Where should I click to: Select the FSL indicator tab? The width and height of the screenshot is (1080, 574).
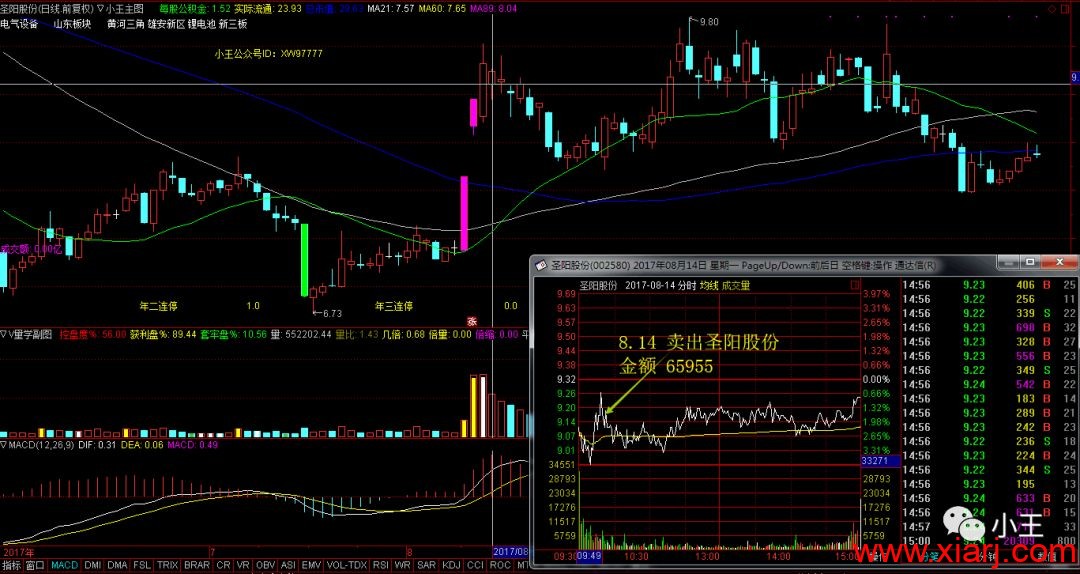(x=142, y=565)
